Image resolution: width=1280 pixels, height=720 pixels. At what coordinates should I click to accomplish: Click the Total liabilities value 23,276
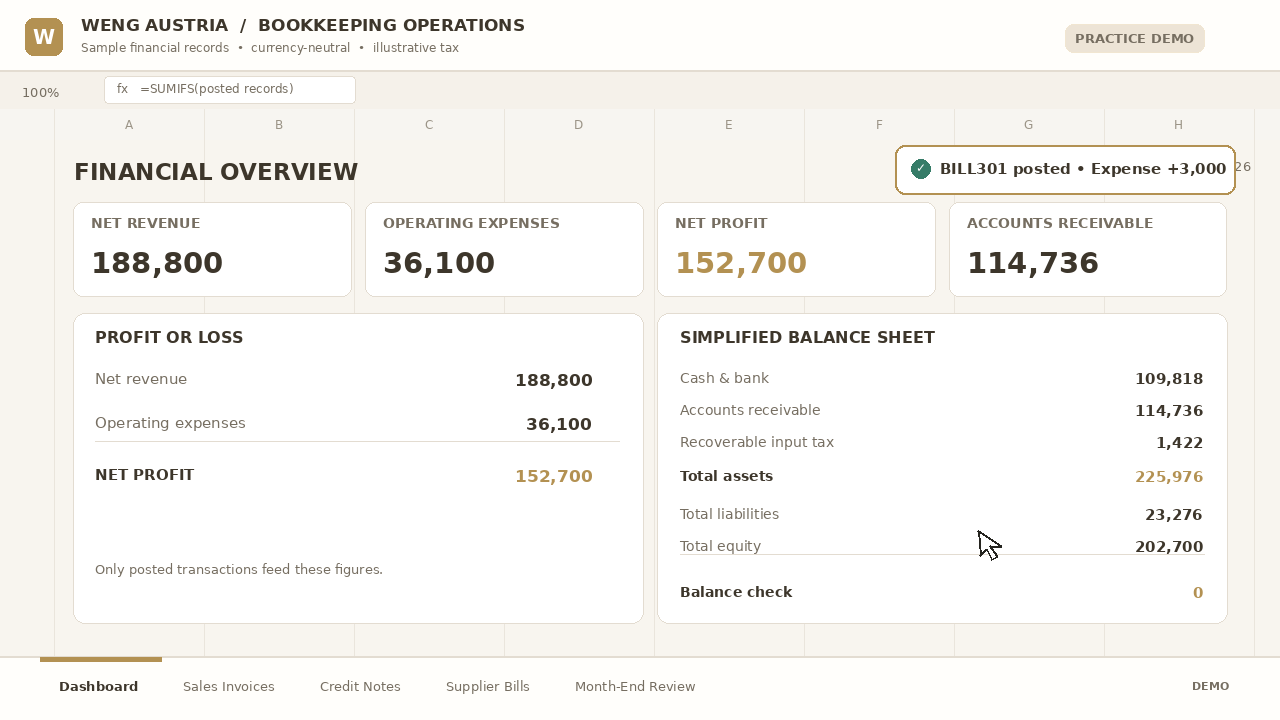(x=1174, y=515)
